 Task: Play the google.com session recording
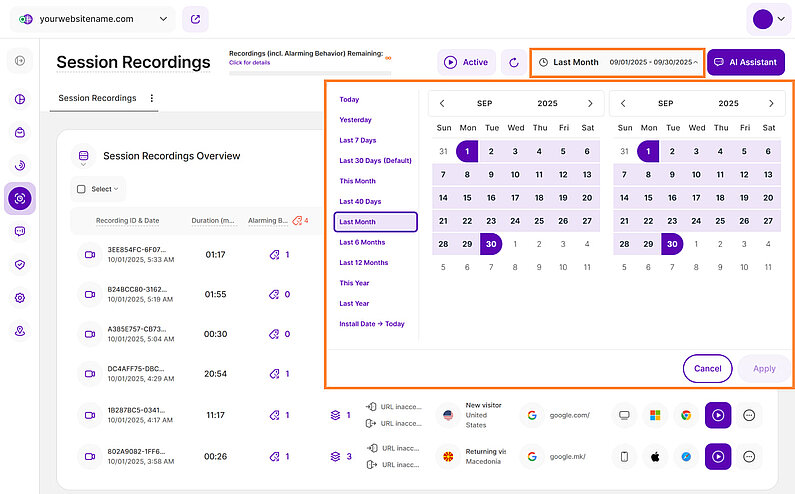pyautogui.click(x=717, y=415)
